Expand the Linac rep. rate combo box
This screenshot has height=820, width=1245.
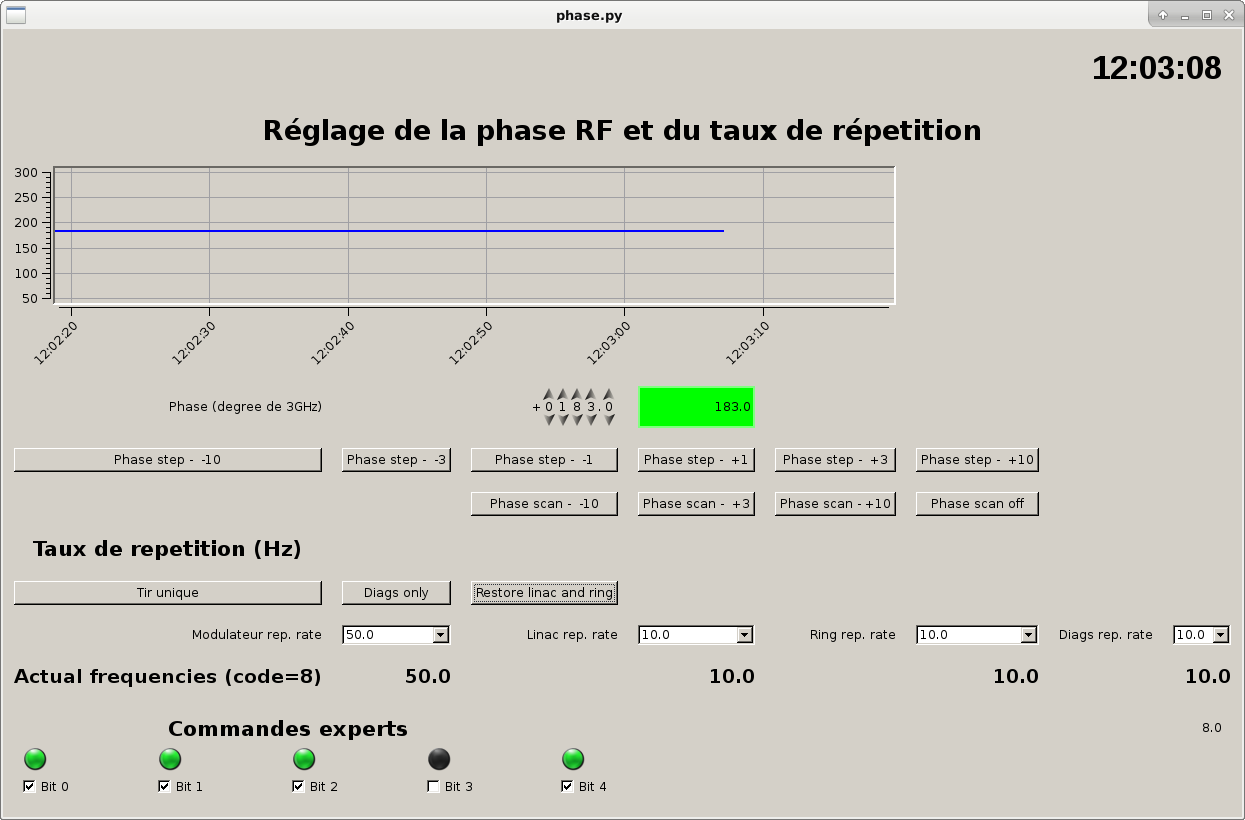744,635
